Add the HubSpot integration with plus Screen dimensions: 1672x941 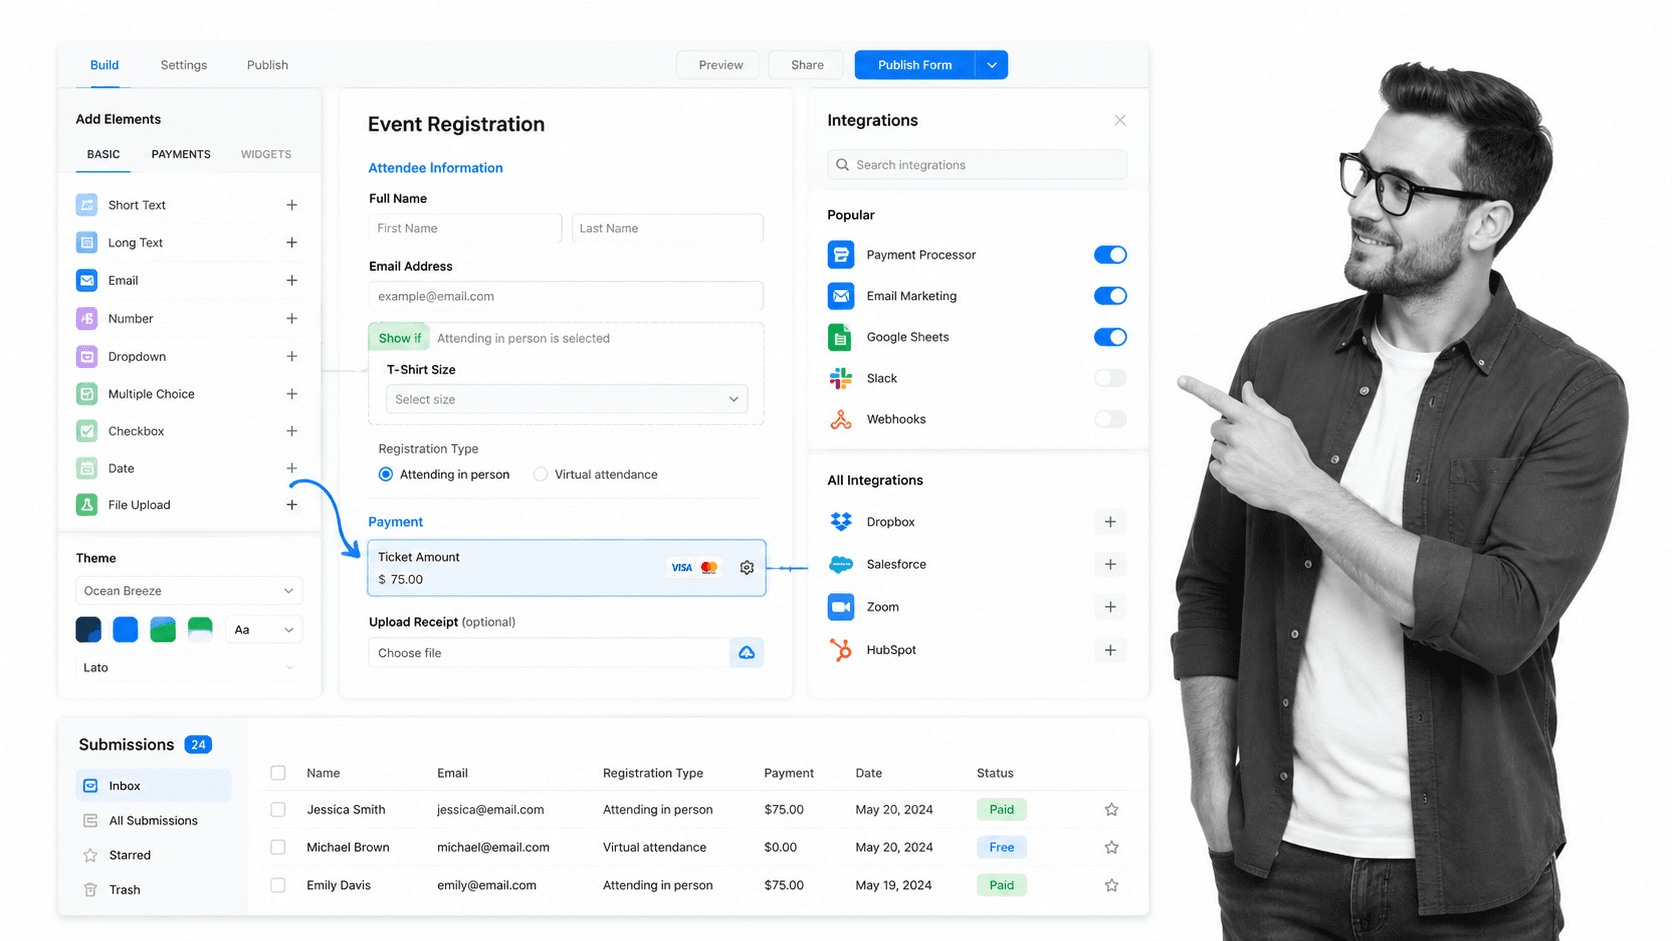click(1110, 650)
